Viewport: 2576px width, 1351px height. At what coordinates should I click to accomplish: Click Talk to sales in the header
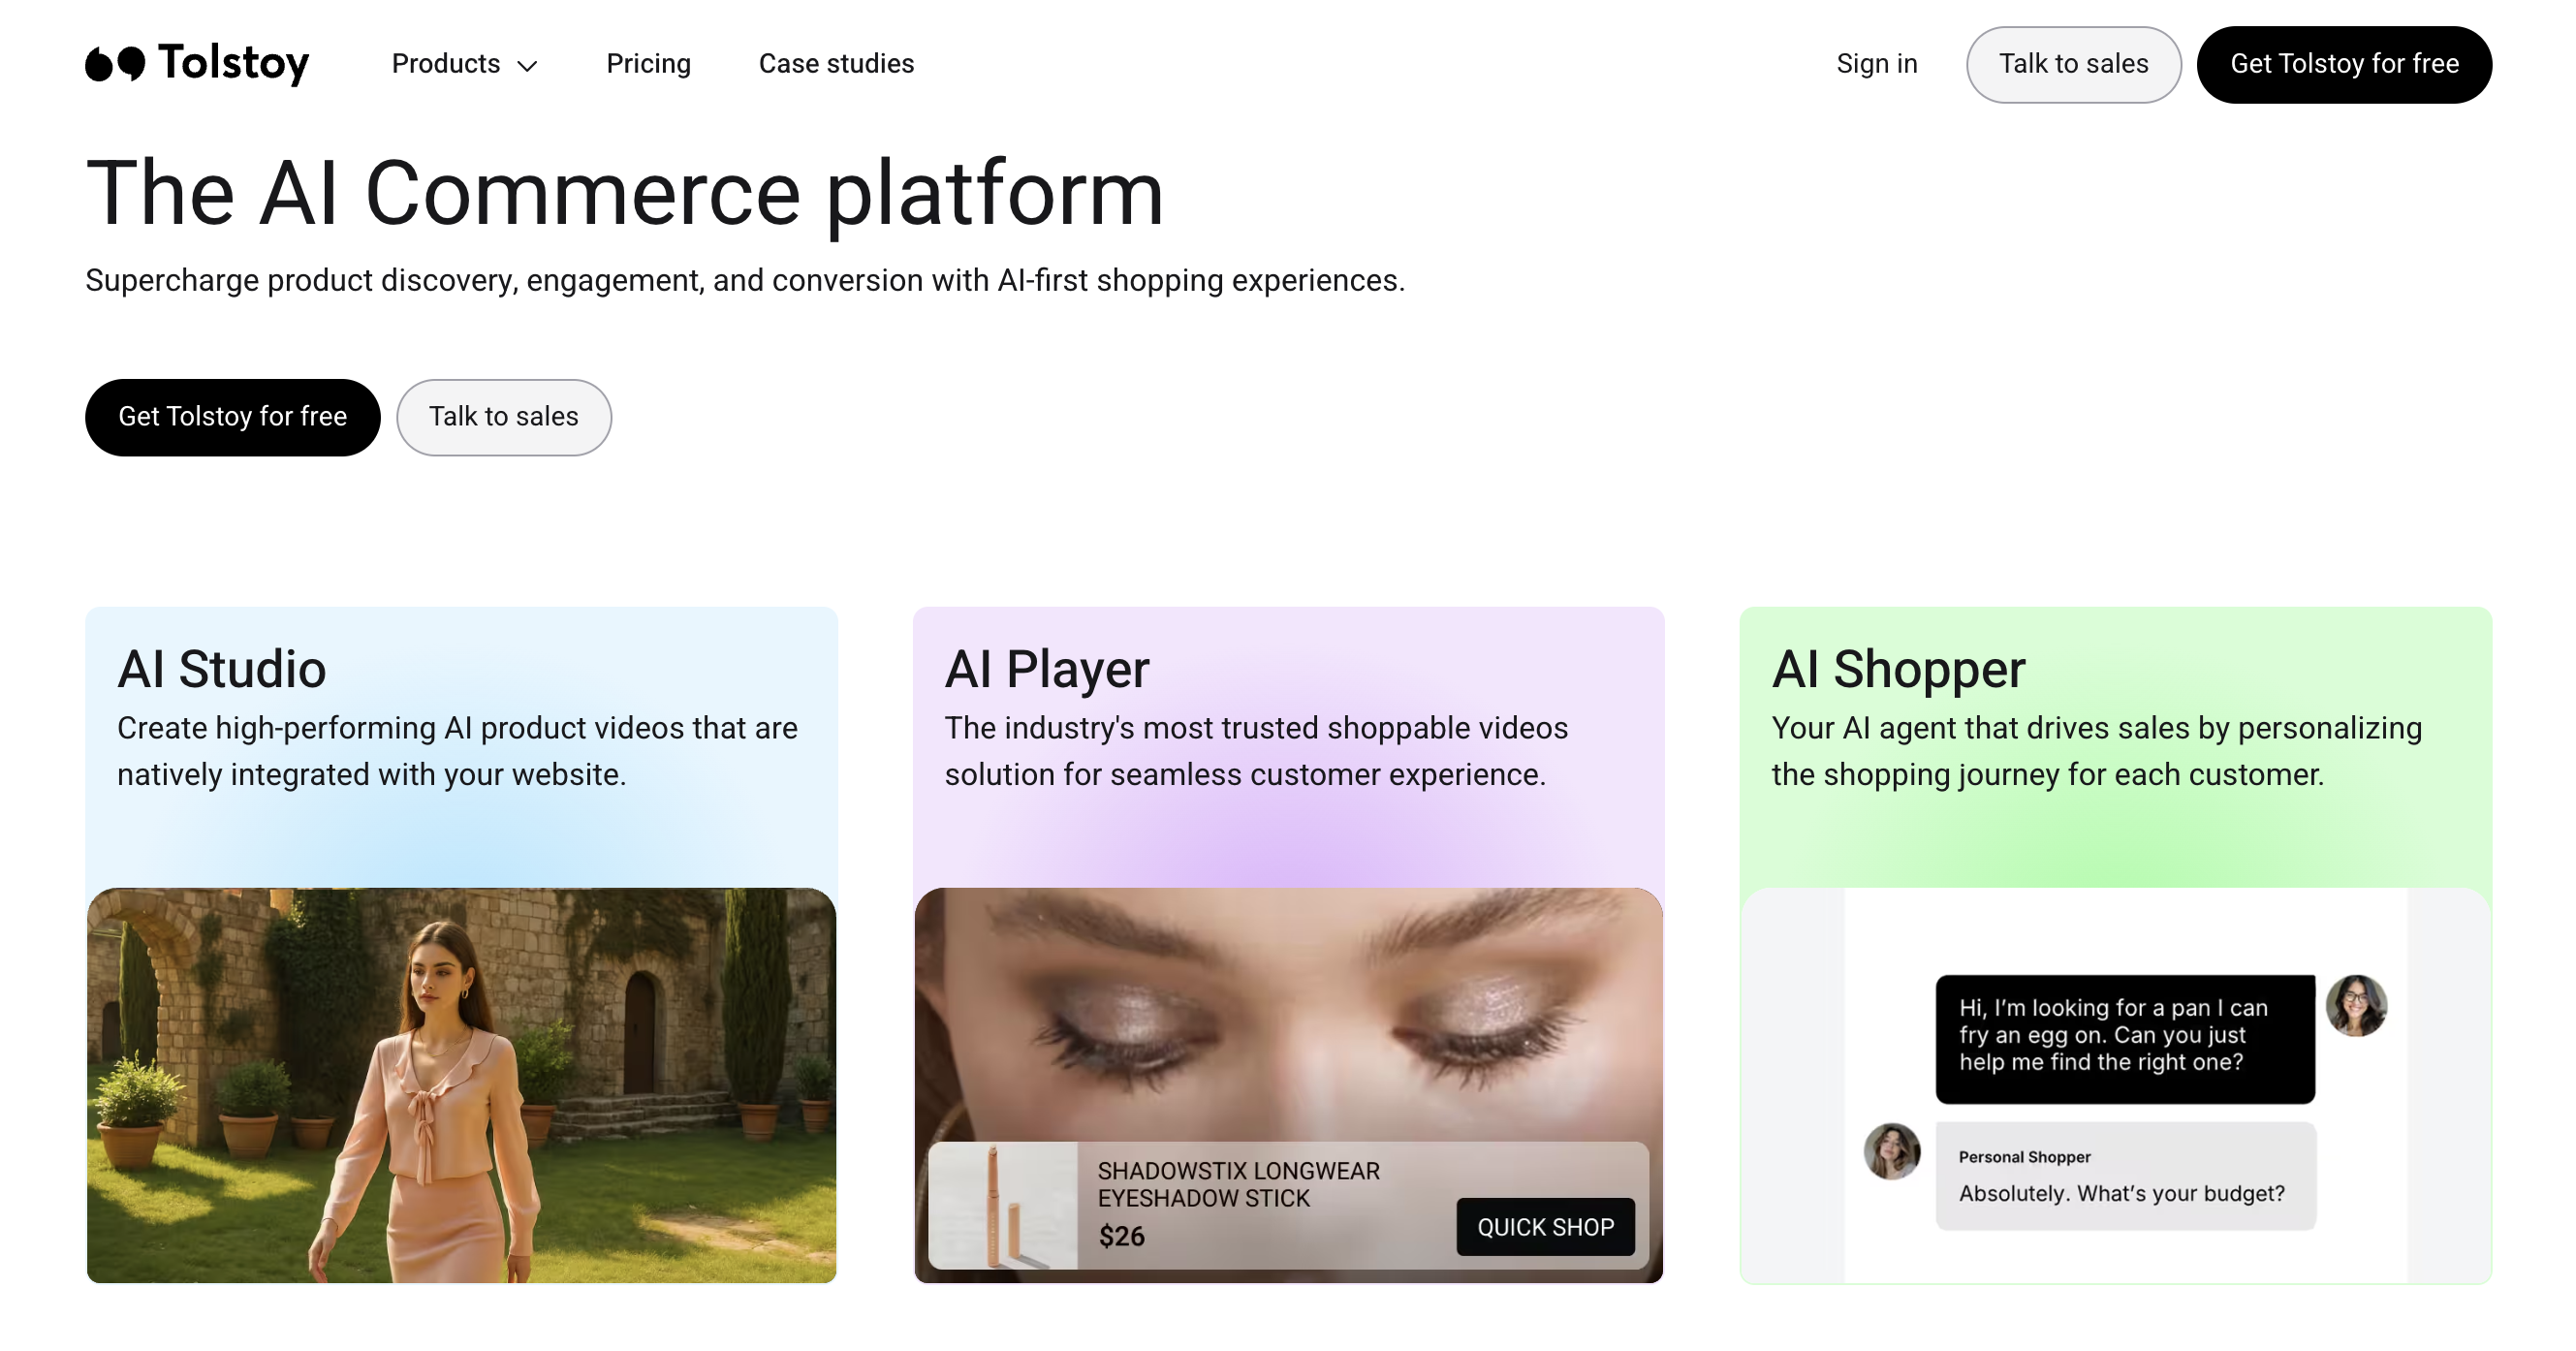2073,64
